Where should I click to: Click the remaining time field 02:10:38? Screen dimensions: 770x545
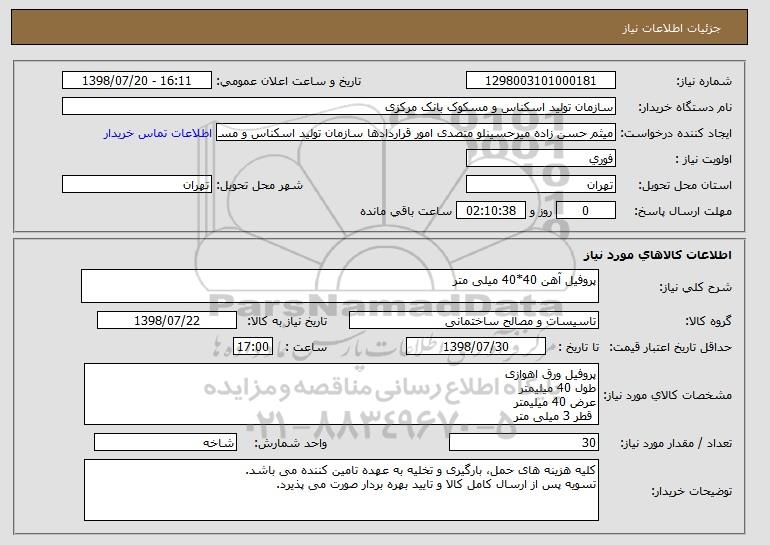(491, 211)
